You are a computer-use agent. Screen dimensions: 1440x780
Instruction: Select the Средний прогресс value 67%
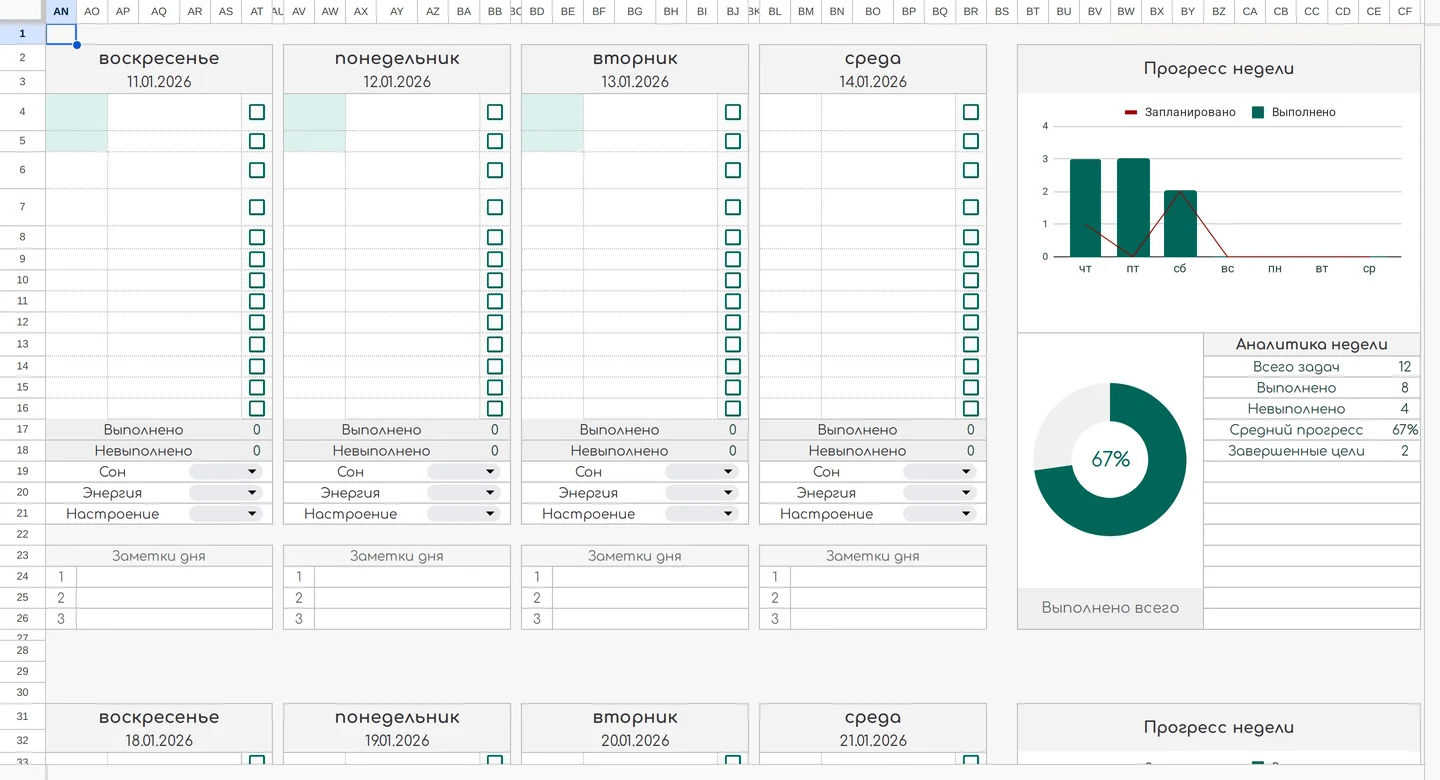point(1405,430)
